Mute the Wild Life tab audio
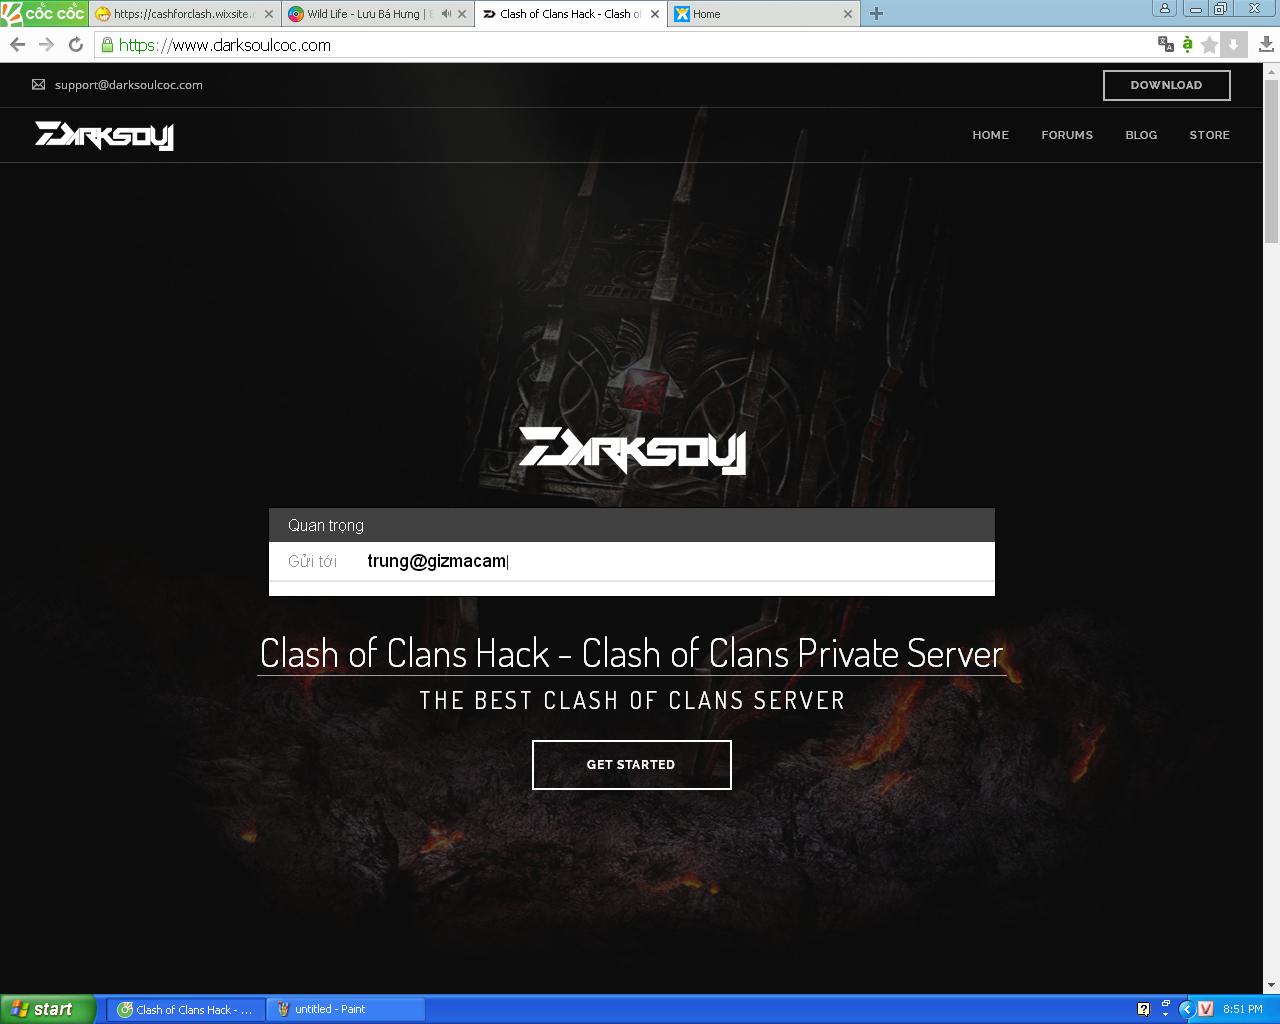The width and height of the screenshot is (1280, 1024). coord(446,14)
